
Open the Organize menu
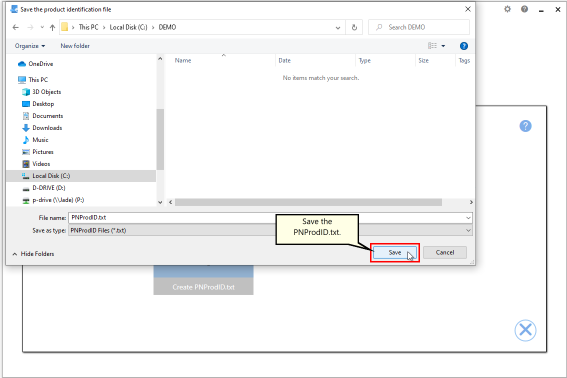pos(30,46)
